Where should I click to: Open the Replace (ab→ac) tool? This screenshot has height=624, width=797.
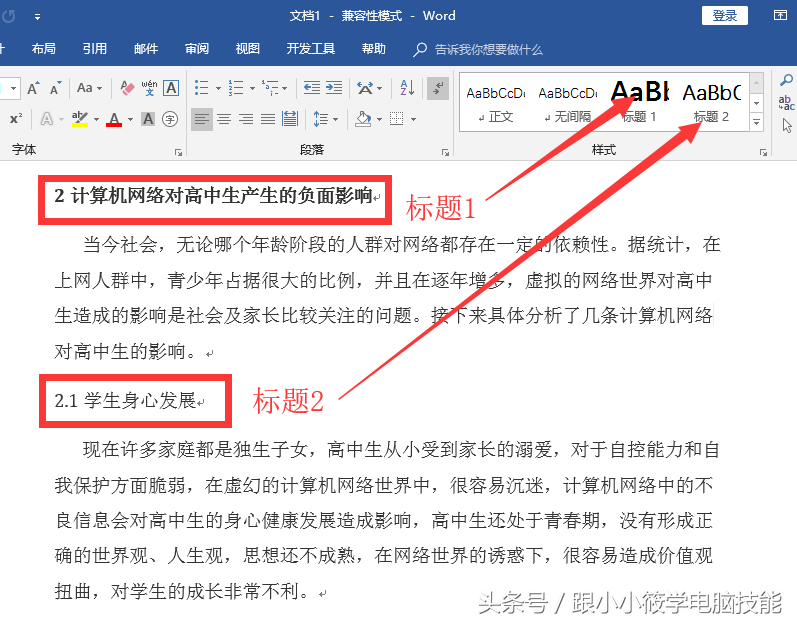pyautogui.click(x=786, y=103)
